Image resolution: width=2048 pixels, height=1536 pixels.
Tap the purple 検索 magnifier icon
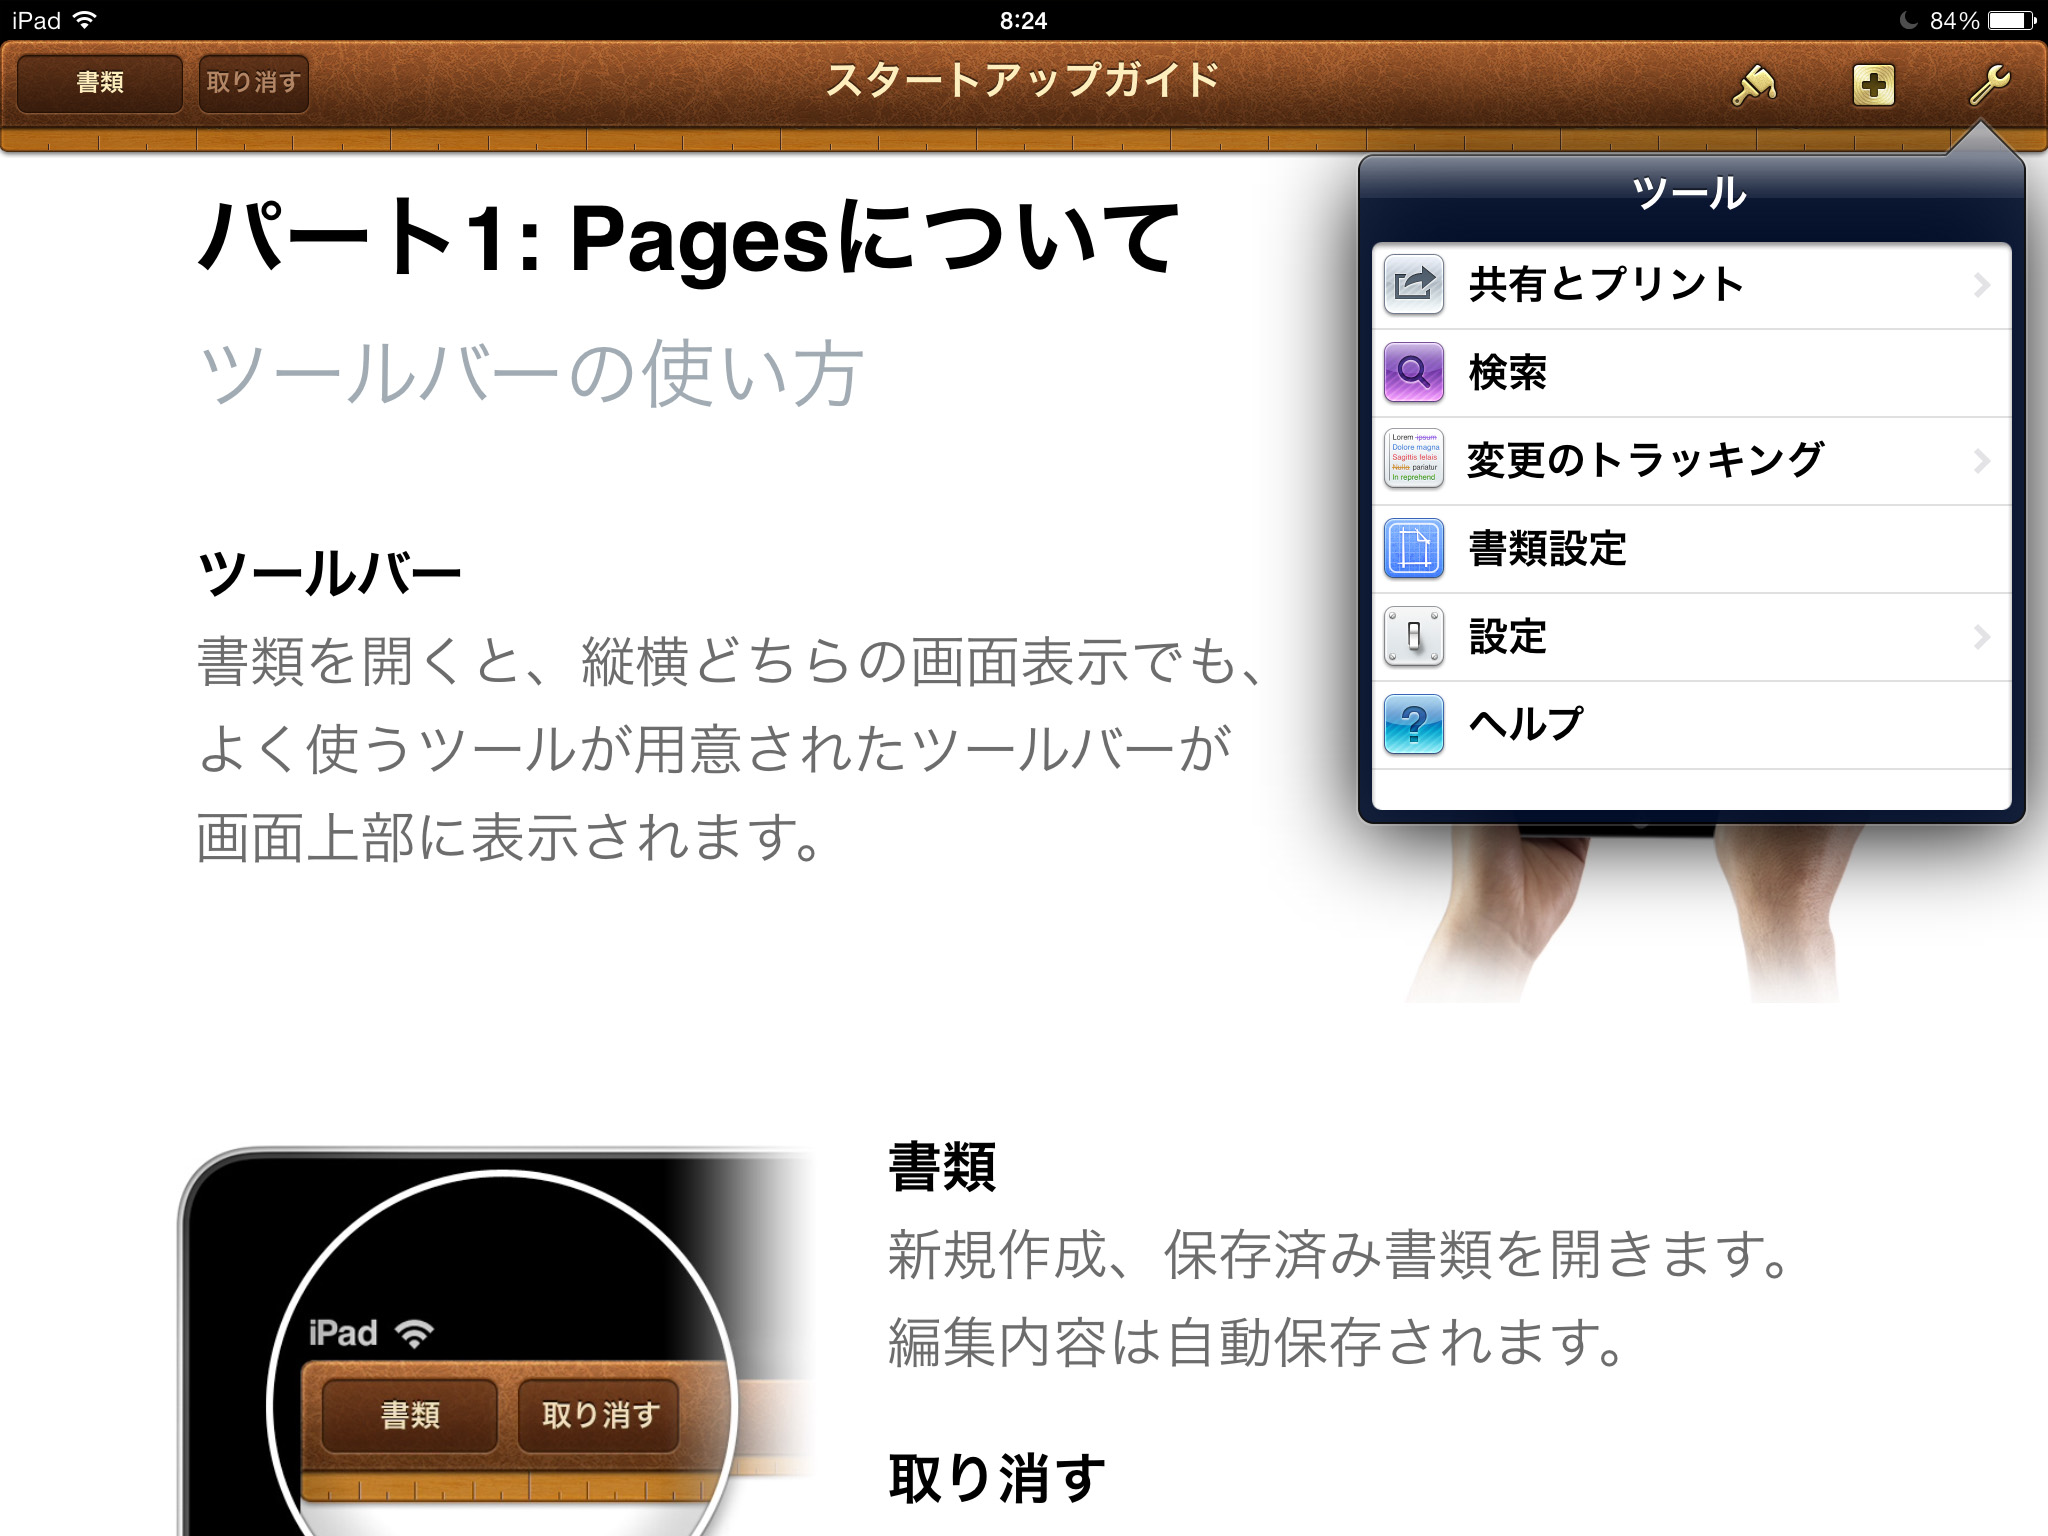[x=1413, y=373]
